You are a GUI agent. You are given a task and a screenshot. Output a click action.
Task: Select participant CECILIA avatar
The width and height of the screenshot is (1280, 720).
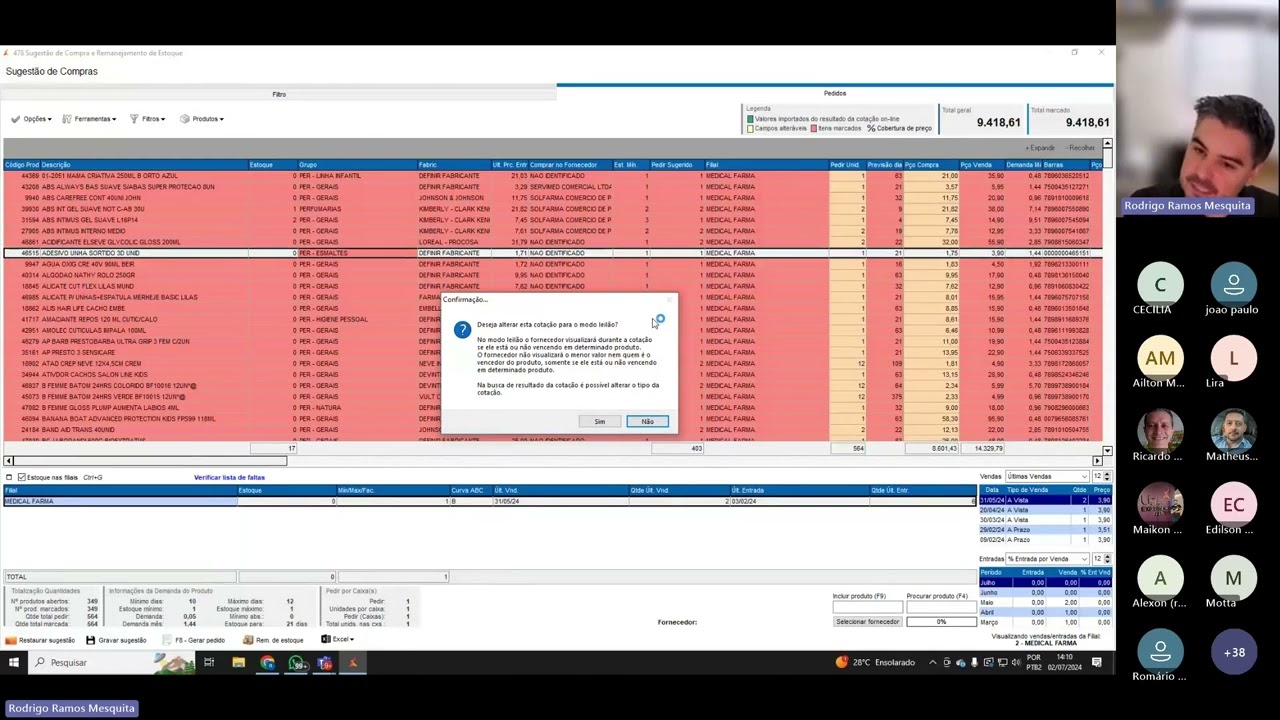pyautogui.click(x=1160, y=285)
